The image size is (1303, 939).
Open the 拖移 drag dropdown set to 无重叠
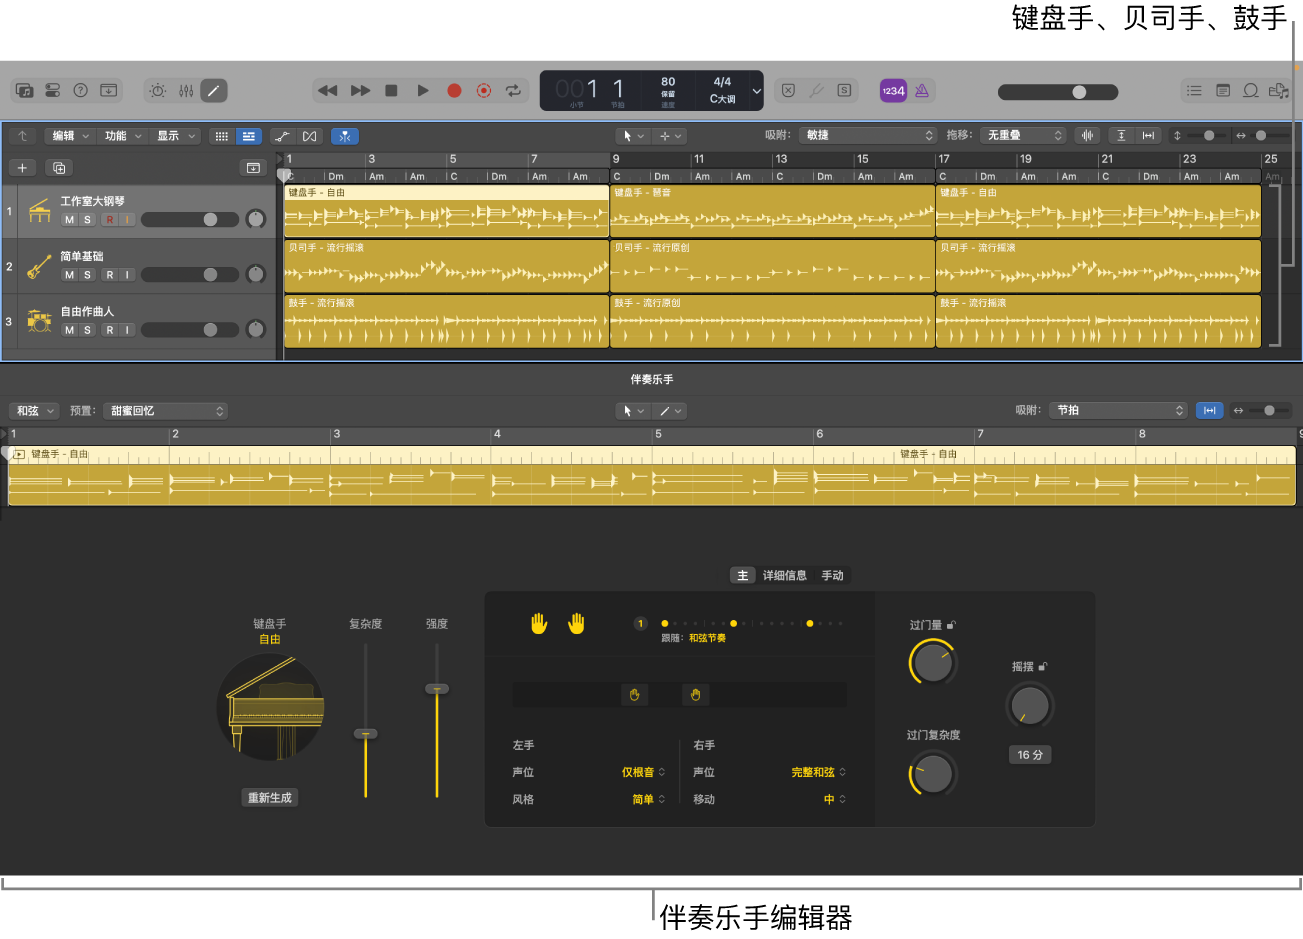1023,136
